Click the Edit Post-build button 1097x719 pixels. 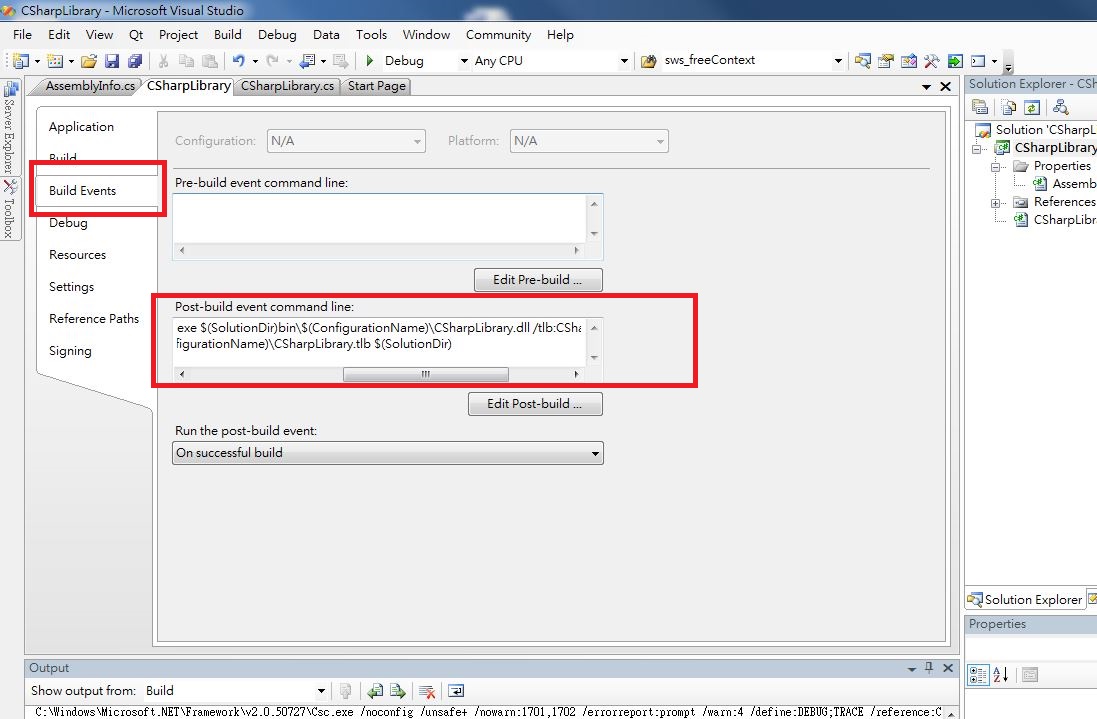click(x=535, y=404)
